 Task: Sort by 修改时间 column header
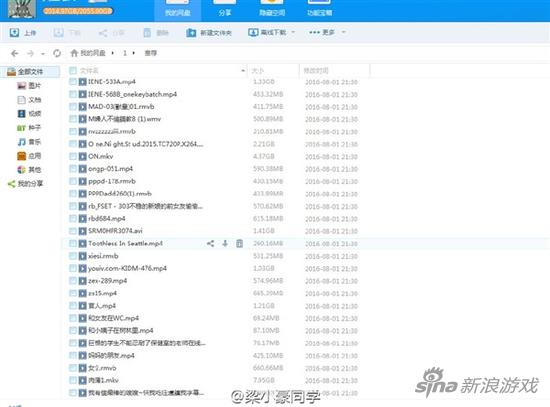pos(316,71)
